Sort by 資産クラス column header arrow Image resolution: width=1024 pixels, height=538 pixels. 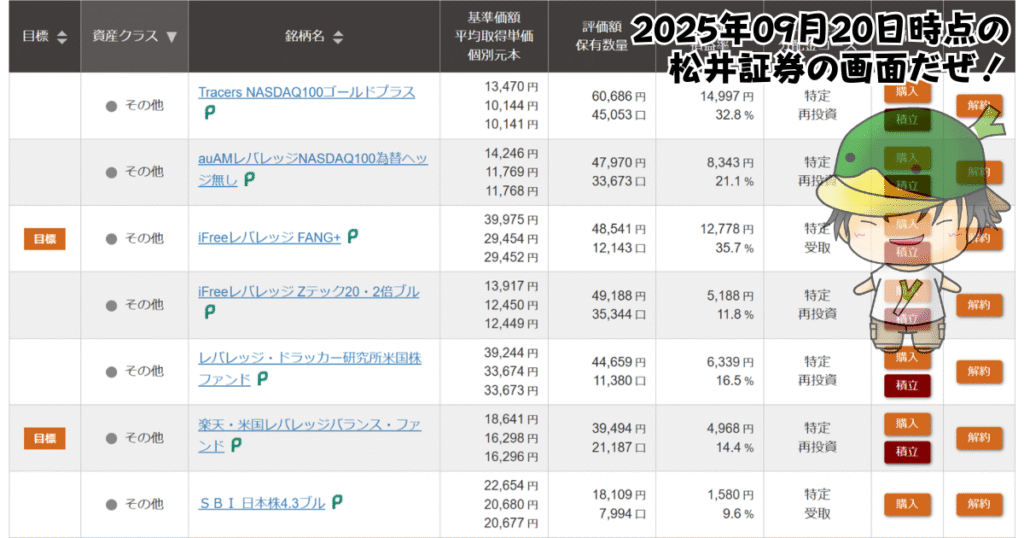tap(172, 37)
